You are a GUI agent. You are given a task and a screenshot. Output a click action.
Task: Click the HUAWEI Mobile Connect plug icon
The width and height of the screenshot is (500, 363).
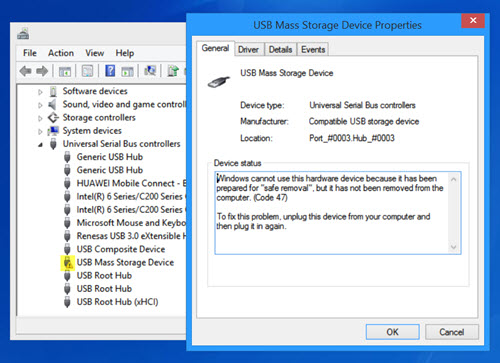click(67, 183)
